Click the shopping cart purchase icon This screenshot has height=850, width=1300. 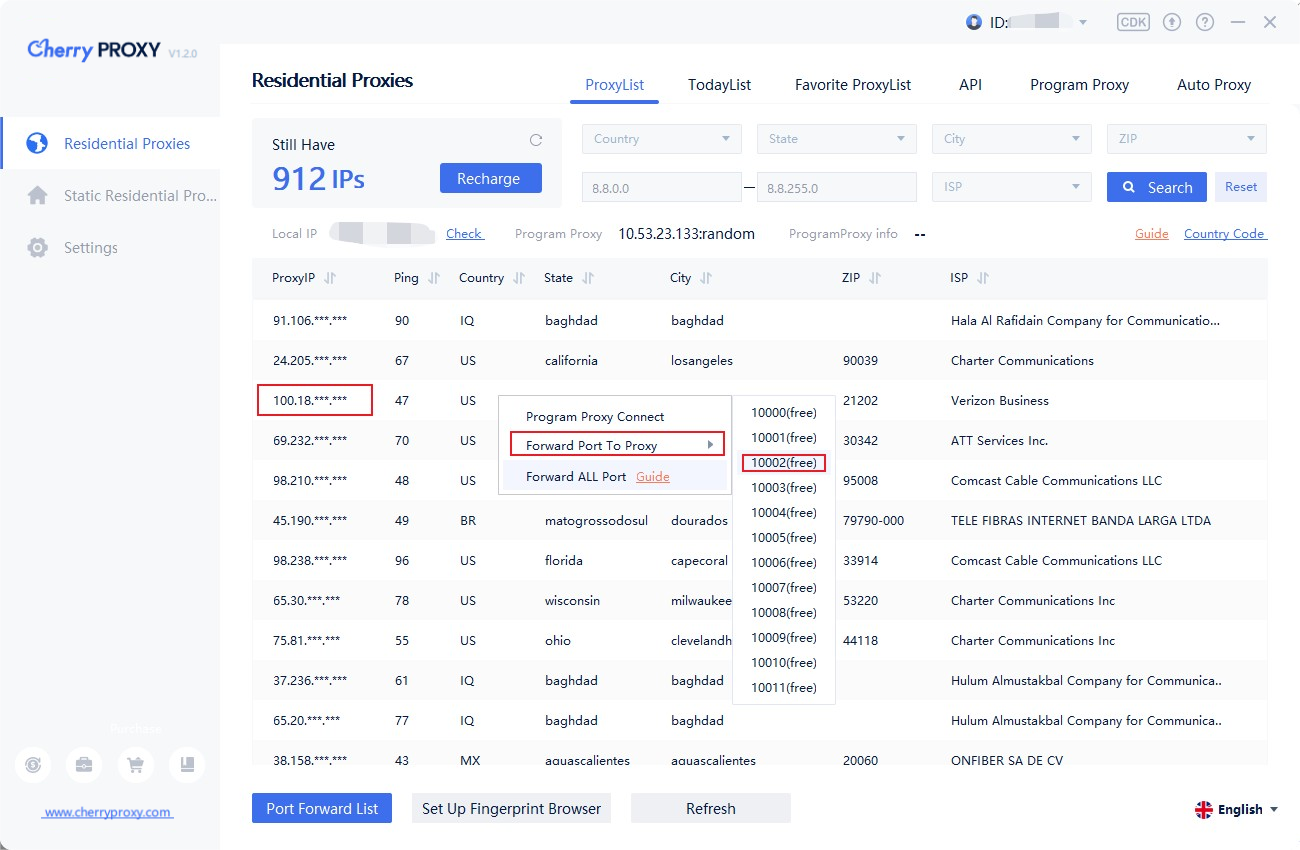tap(135, 765)
